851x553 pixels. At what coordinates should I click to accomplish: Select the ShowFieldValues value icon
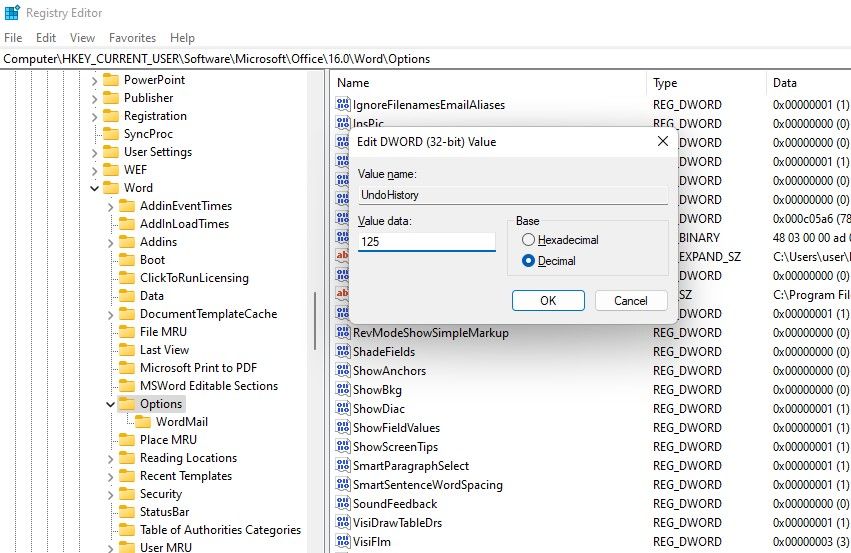tap(342, 427)
